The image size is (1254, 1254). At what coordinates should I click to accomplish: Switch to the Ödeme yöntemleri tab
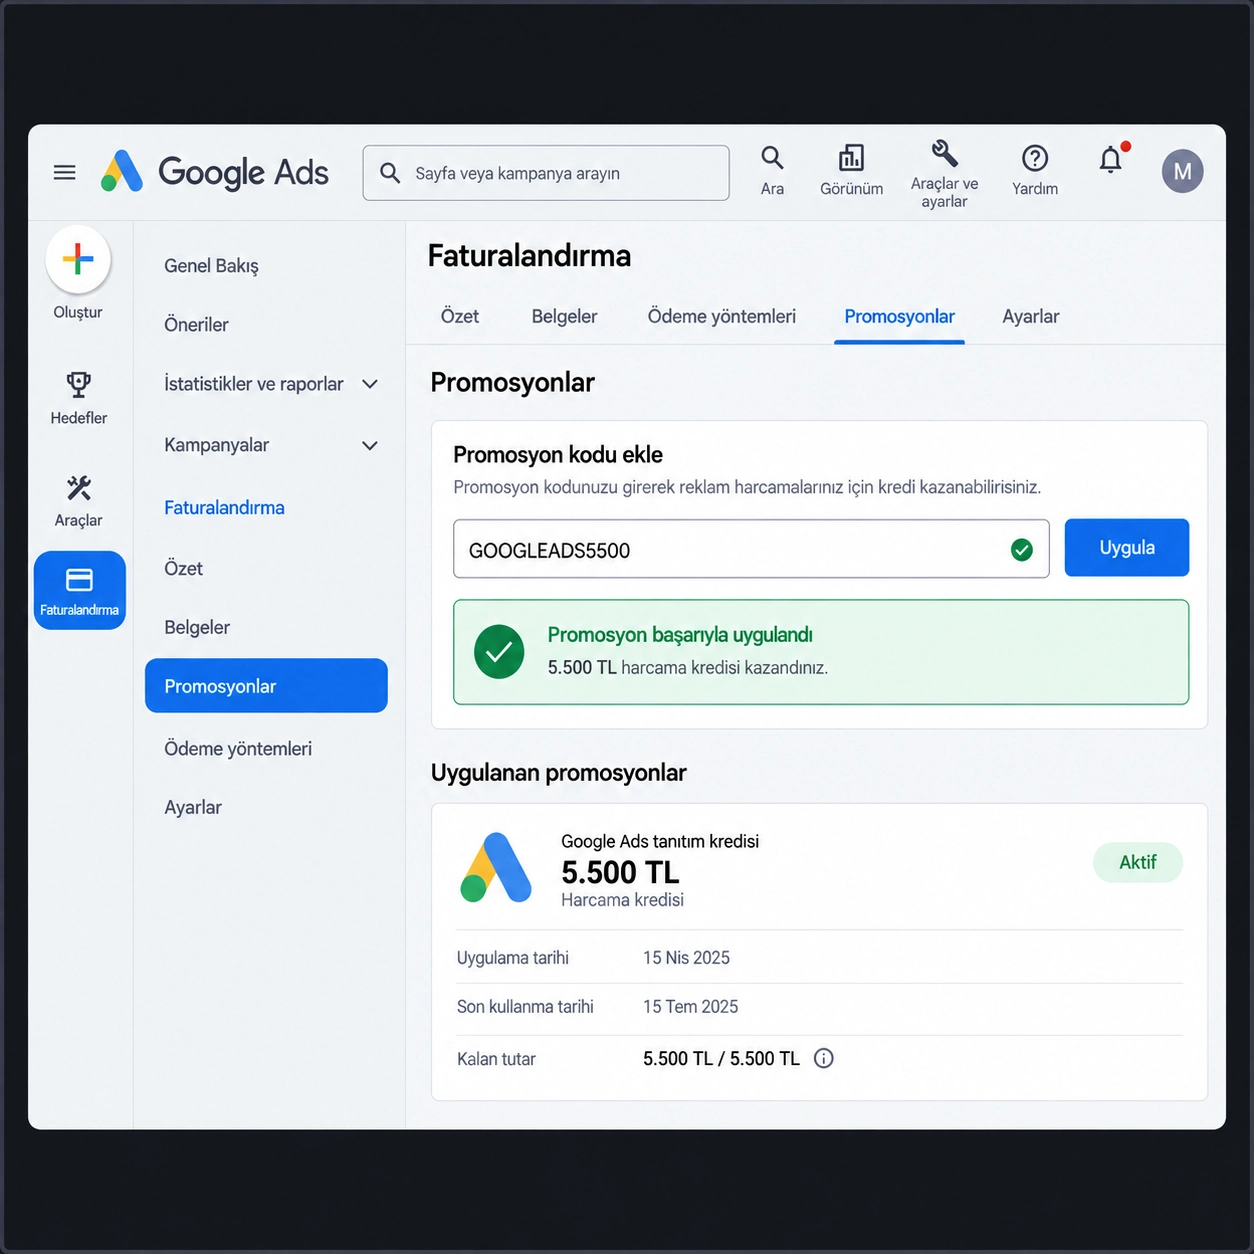click(722, 316)
